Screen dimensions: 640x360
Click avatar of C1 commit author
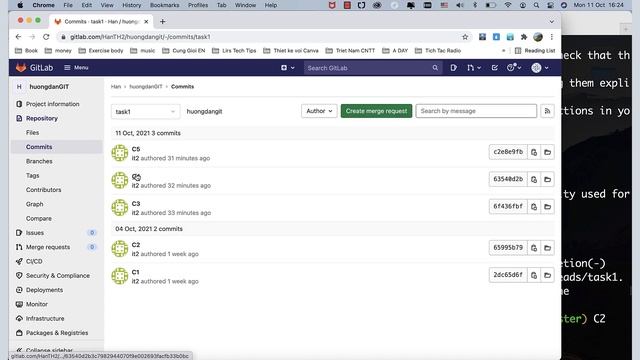pyautogui.click(x=120, y=276)
